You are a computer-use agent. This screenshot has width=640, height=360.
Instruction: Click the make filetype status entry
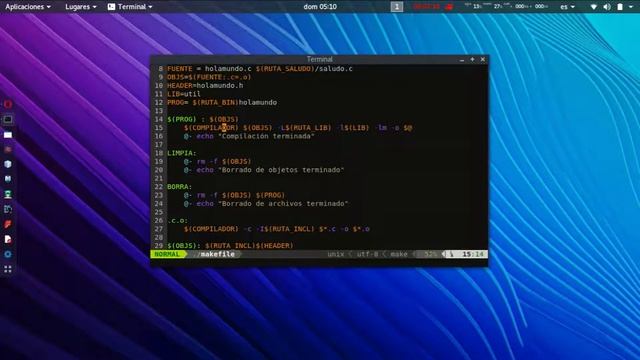[399, 254]
